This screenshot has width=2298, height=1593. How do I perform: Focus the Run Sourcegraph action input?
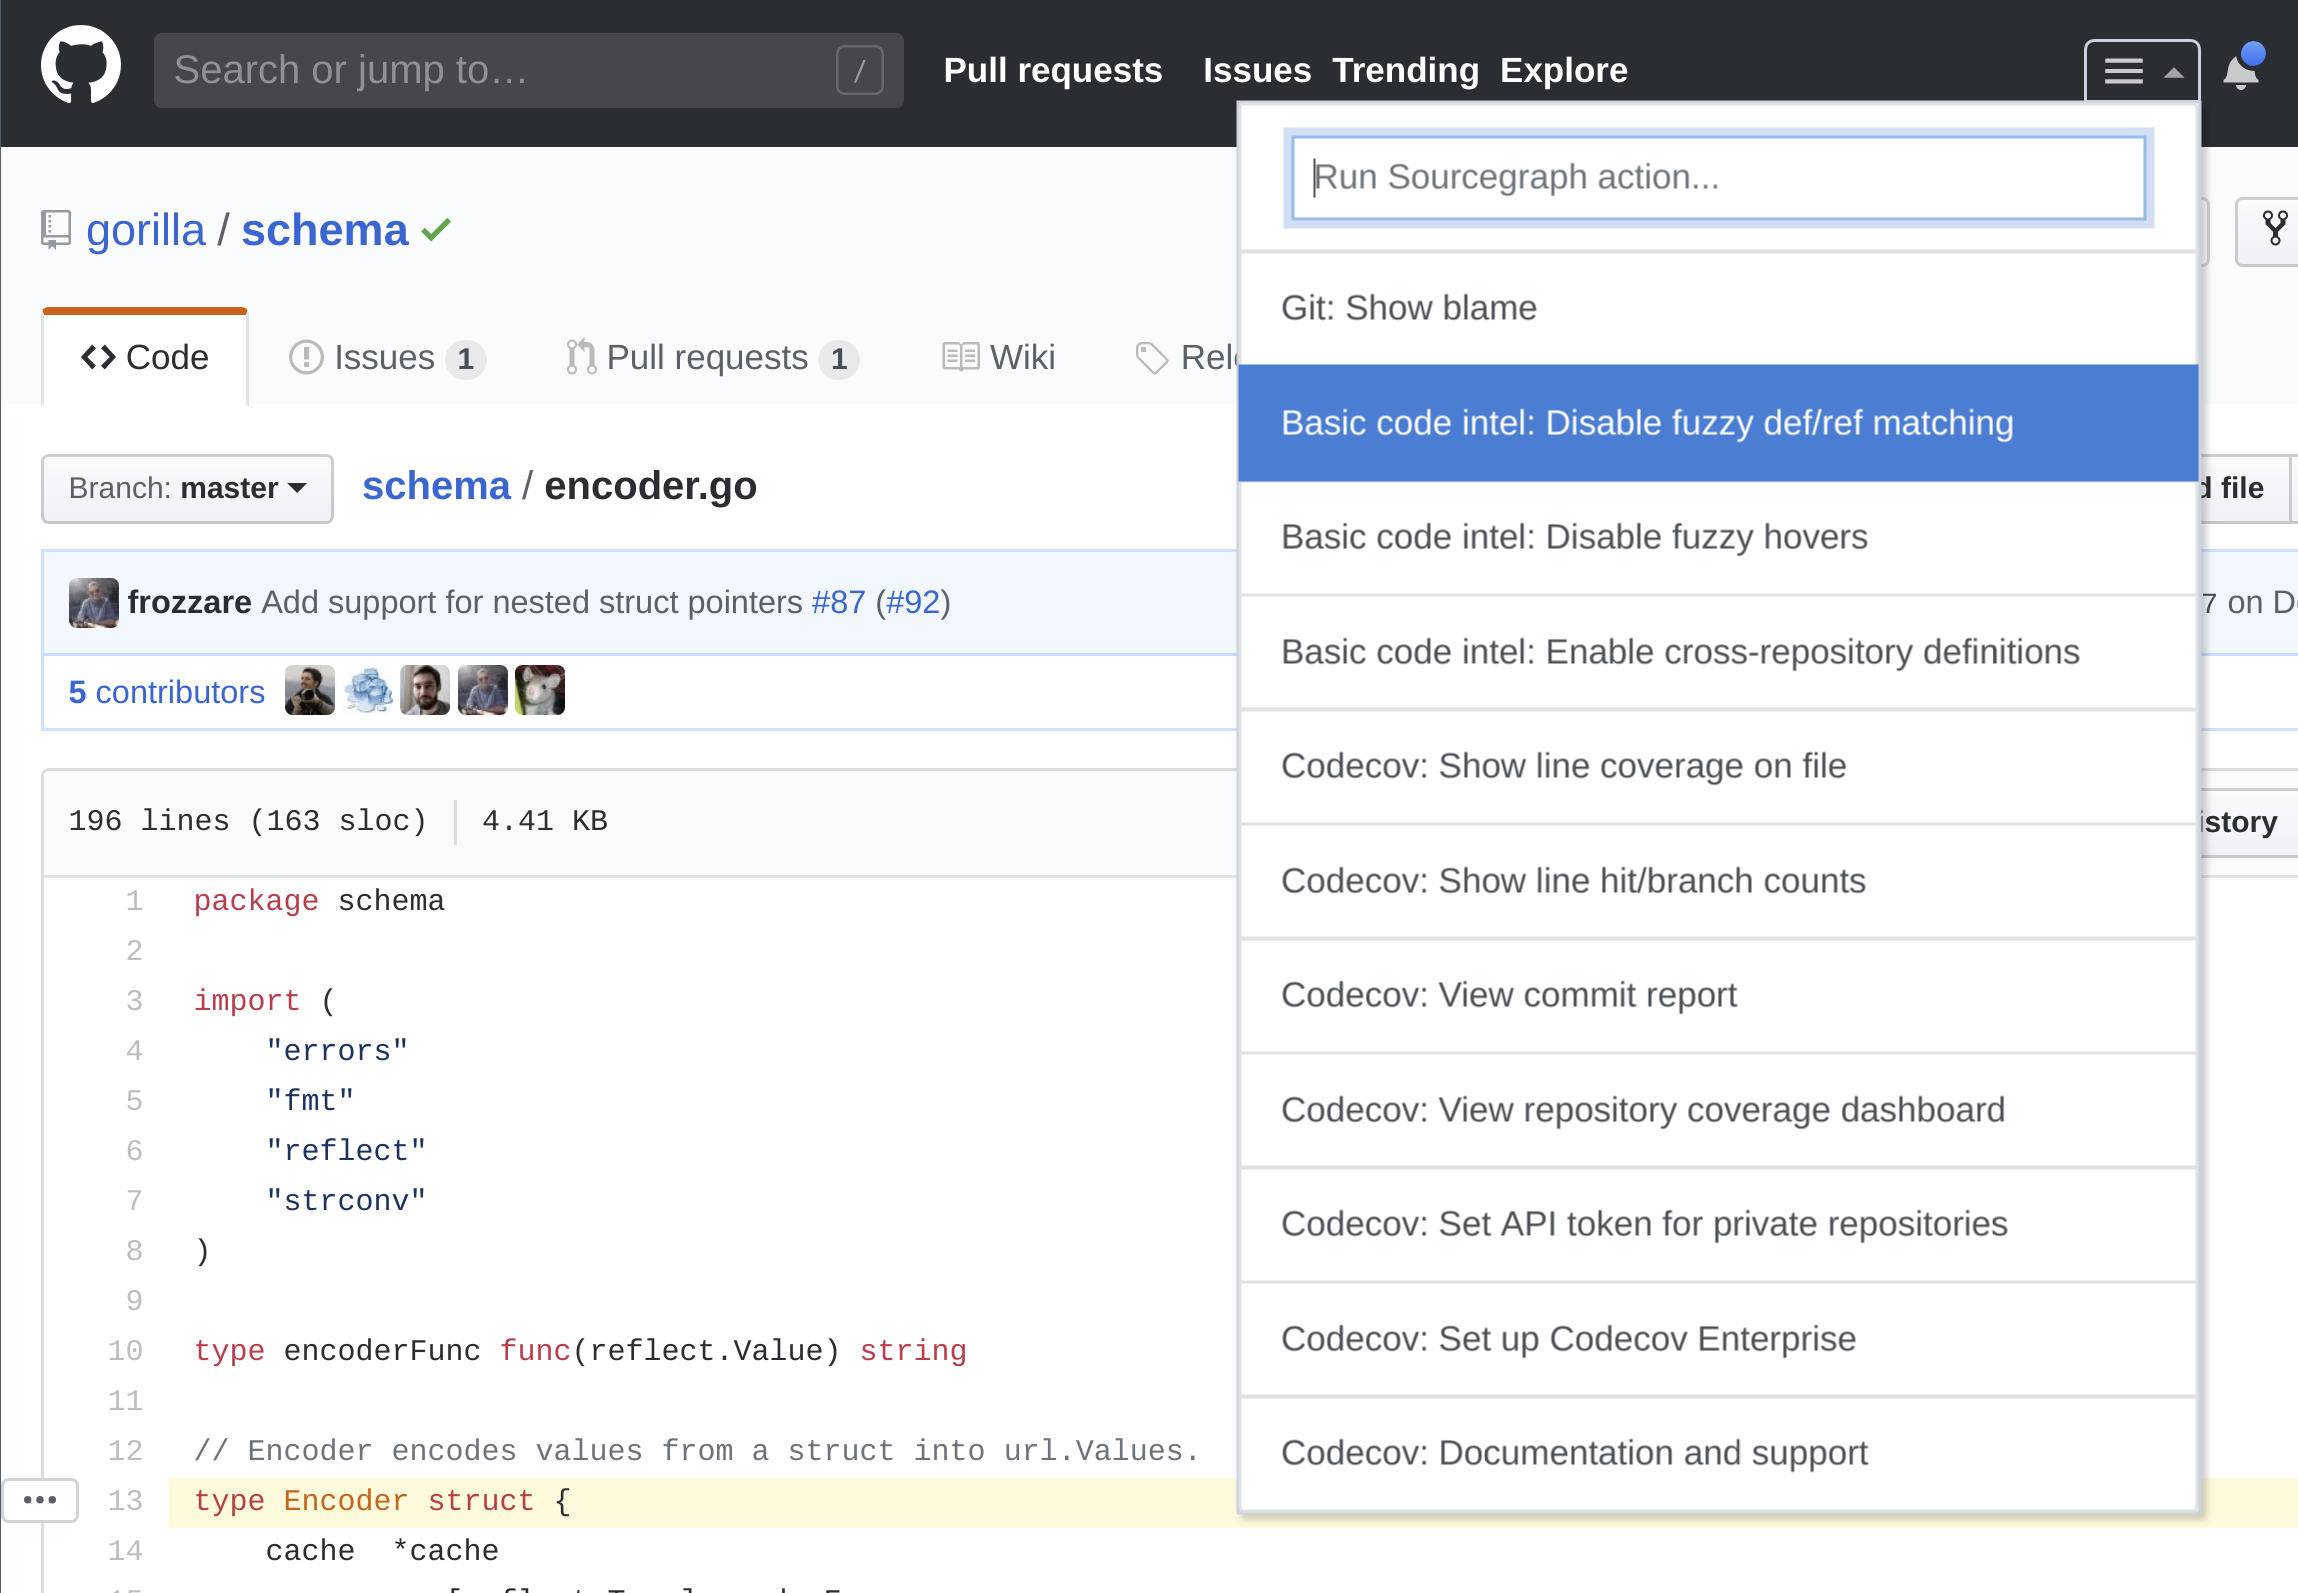(1718, 177)
